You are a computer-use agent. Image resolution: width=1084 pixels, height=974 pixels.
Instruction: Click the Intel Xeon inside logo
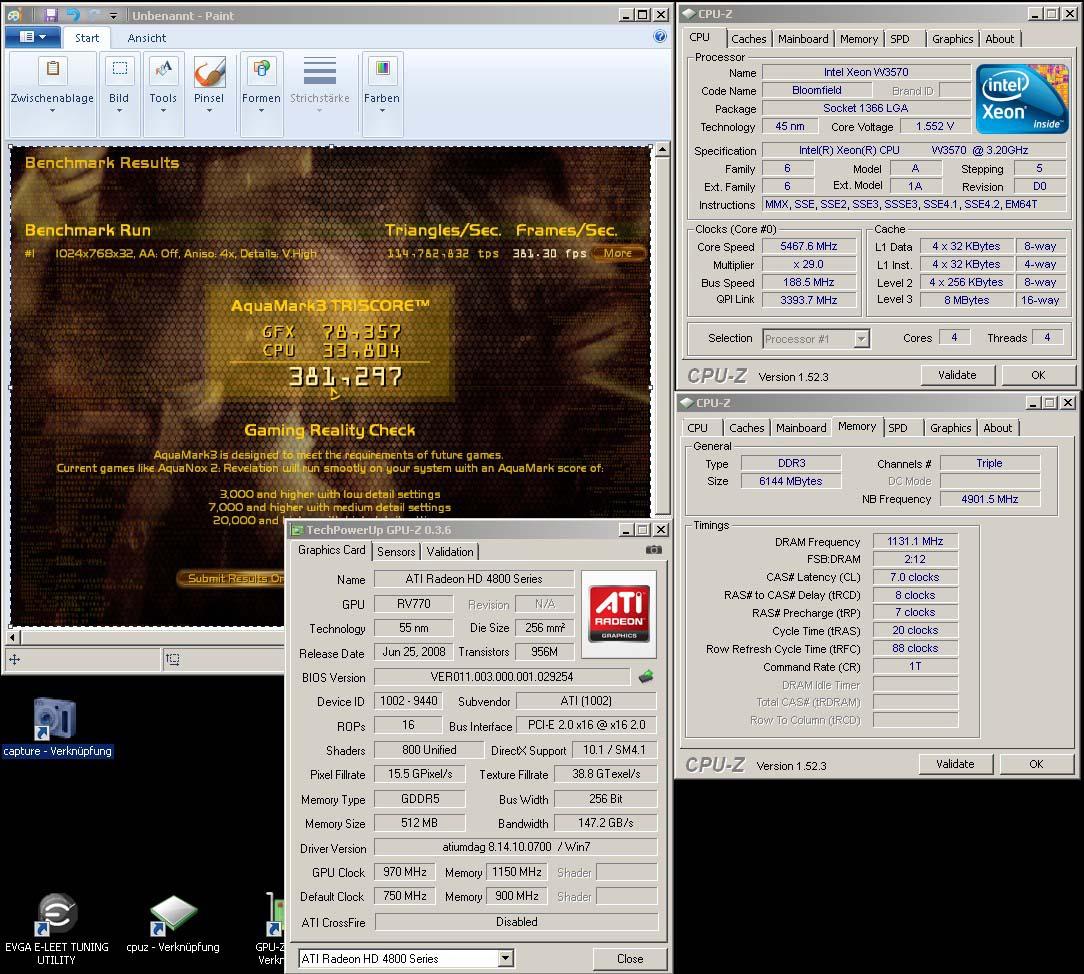coord(1022,99)
